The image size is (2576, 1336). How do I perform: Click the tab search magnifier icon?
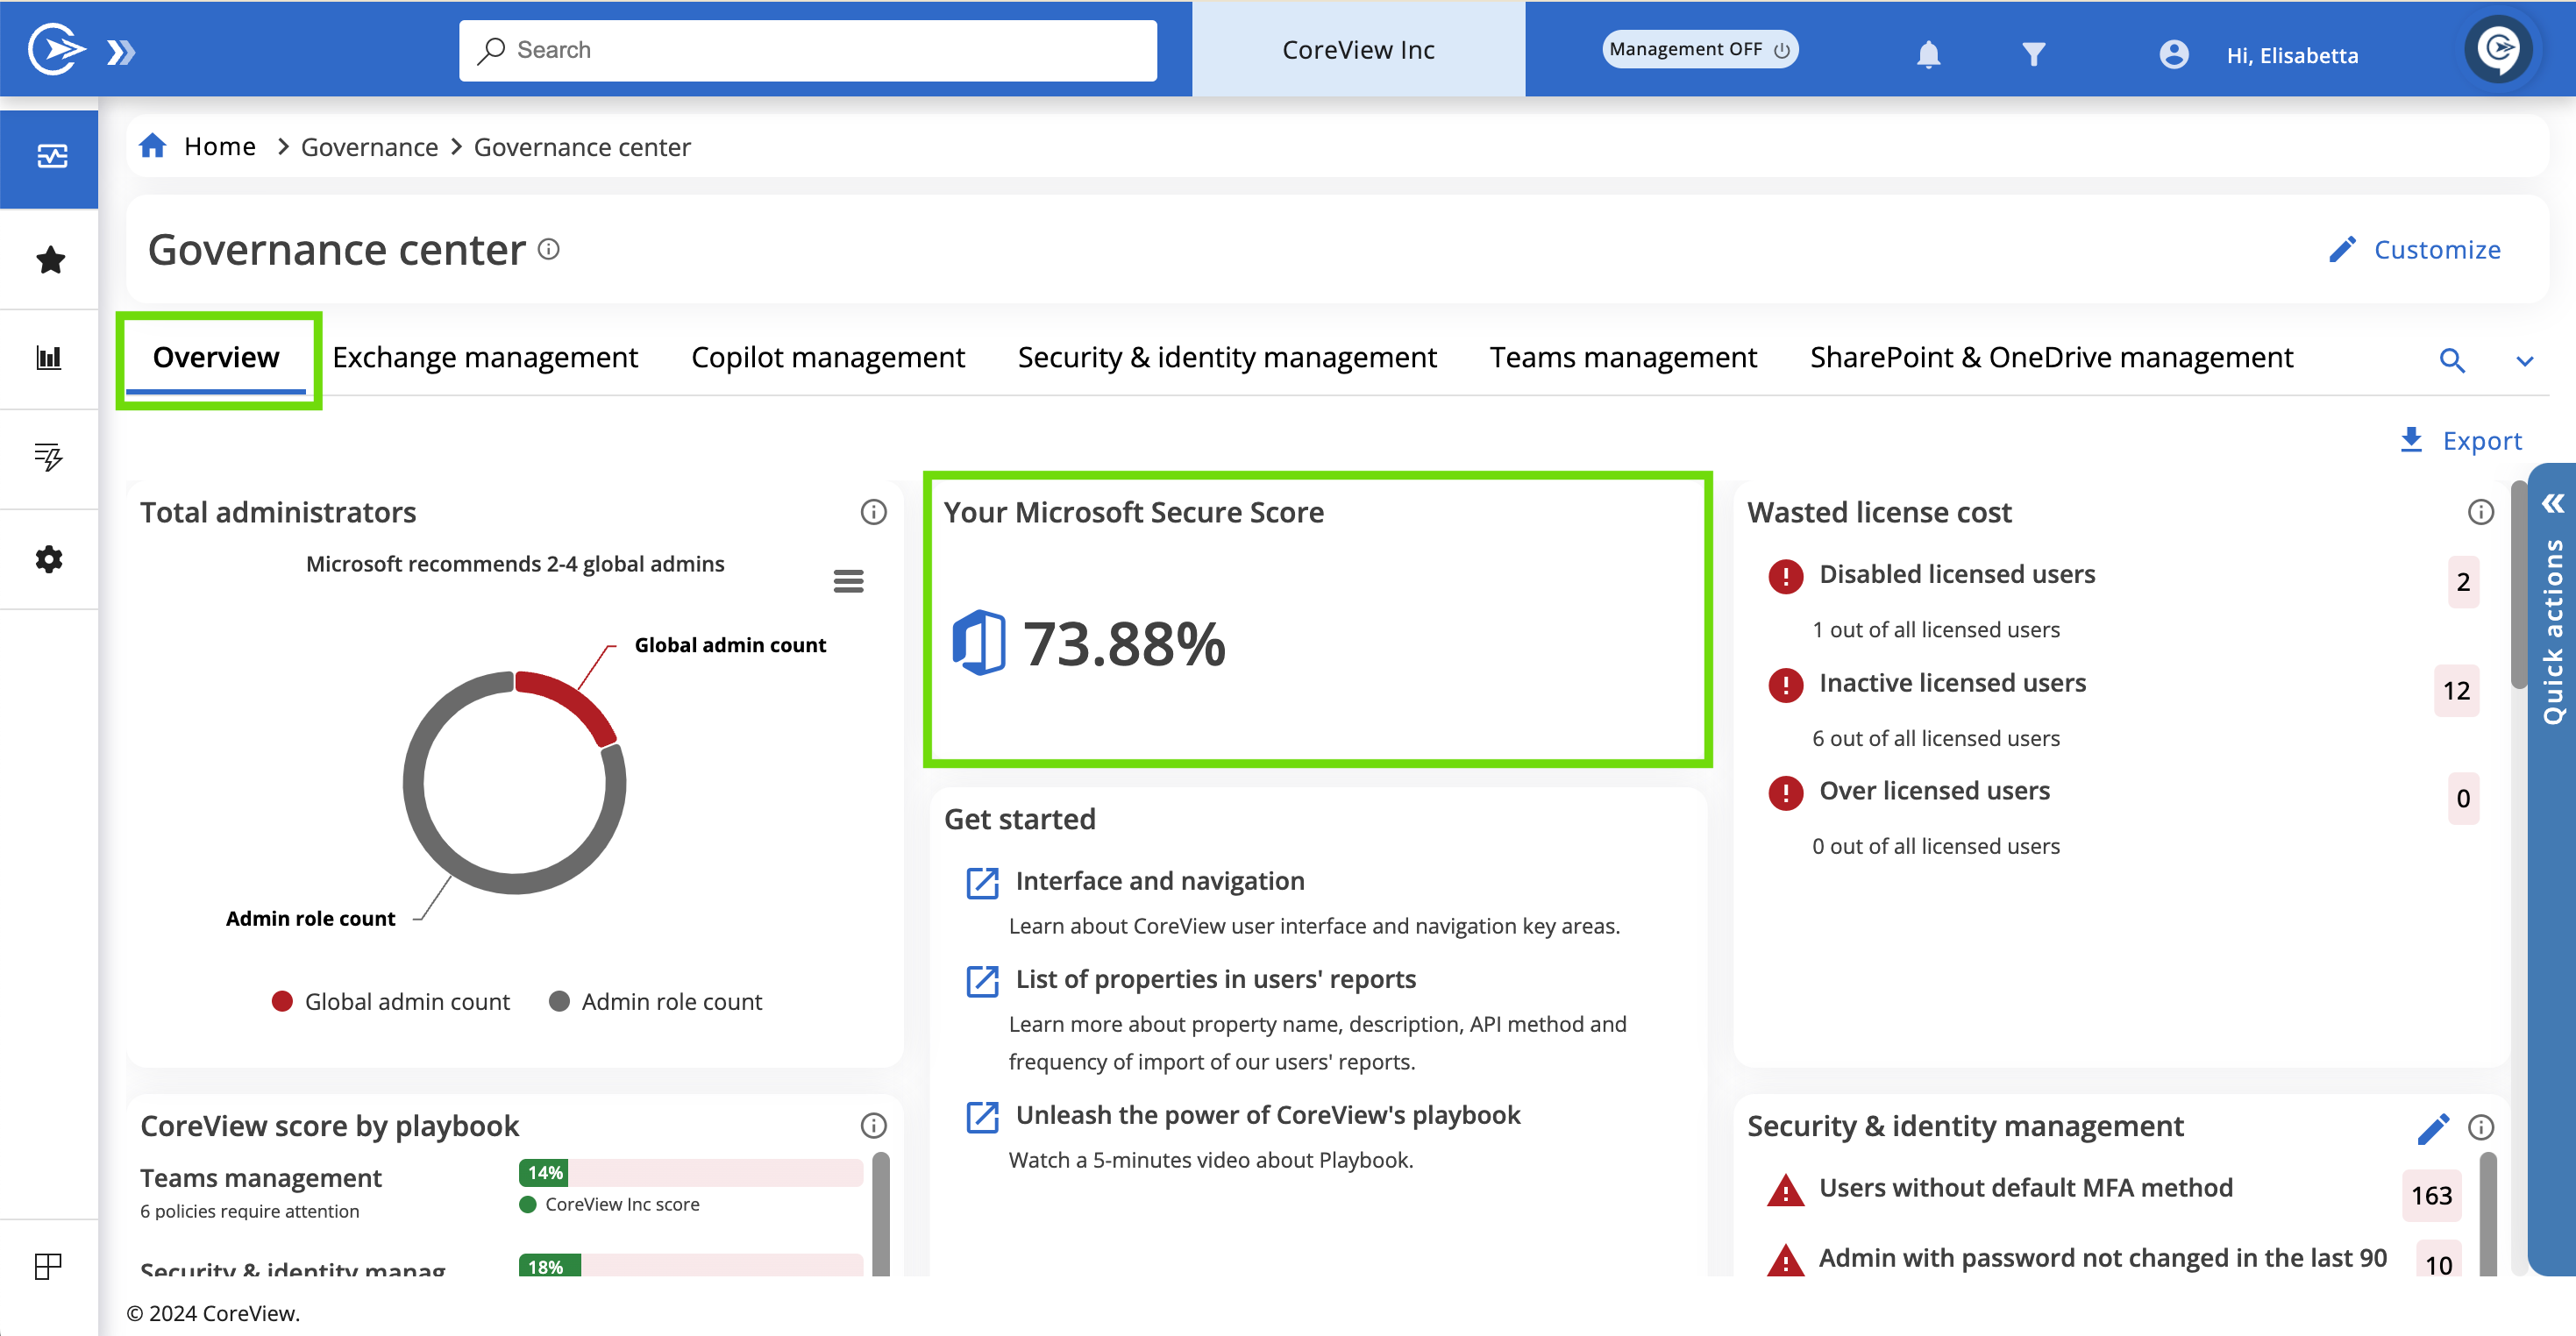point(2451,360)
